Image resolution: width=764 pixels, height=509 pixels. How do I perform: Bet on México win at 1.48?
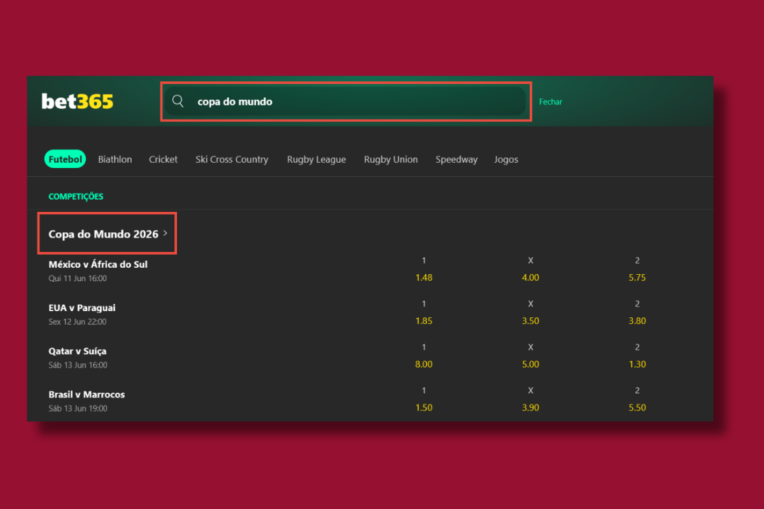click(424, 278)
